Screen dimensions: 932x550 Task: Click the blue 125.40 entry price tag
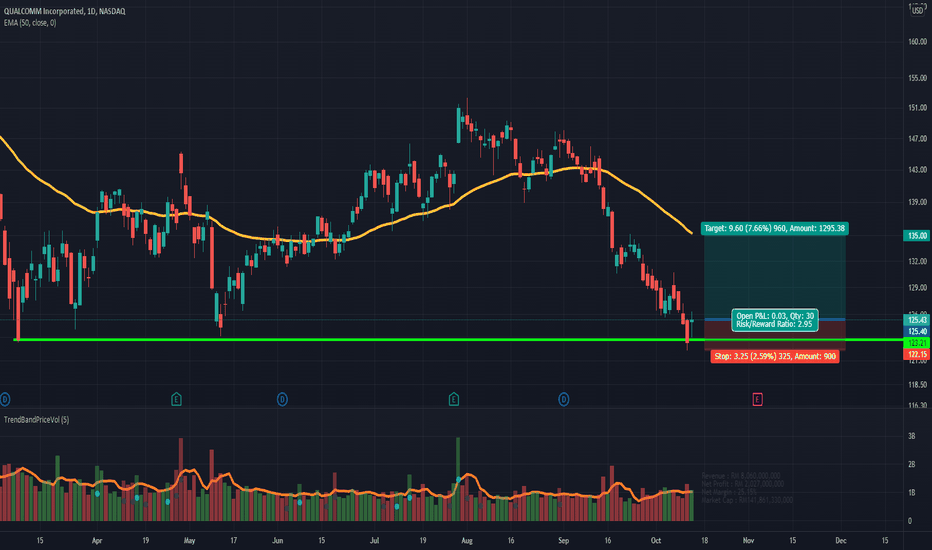coord(917,331)
